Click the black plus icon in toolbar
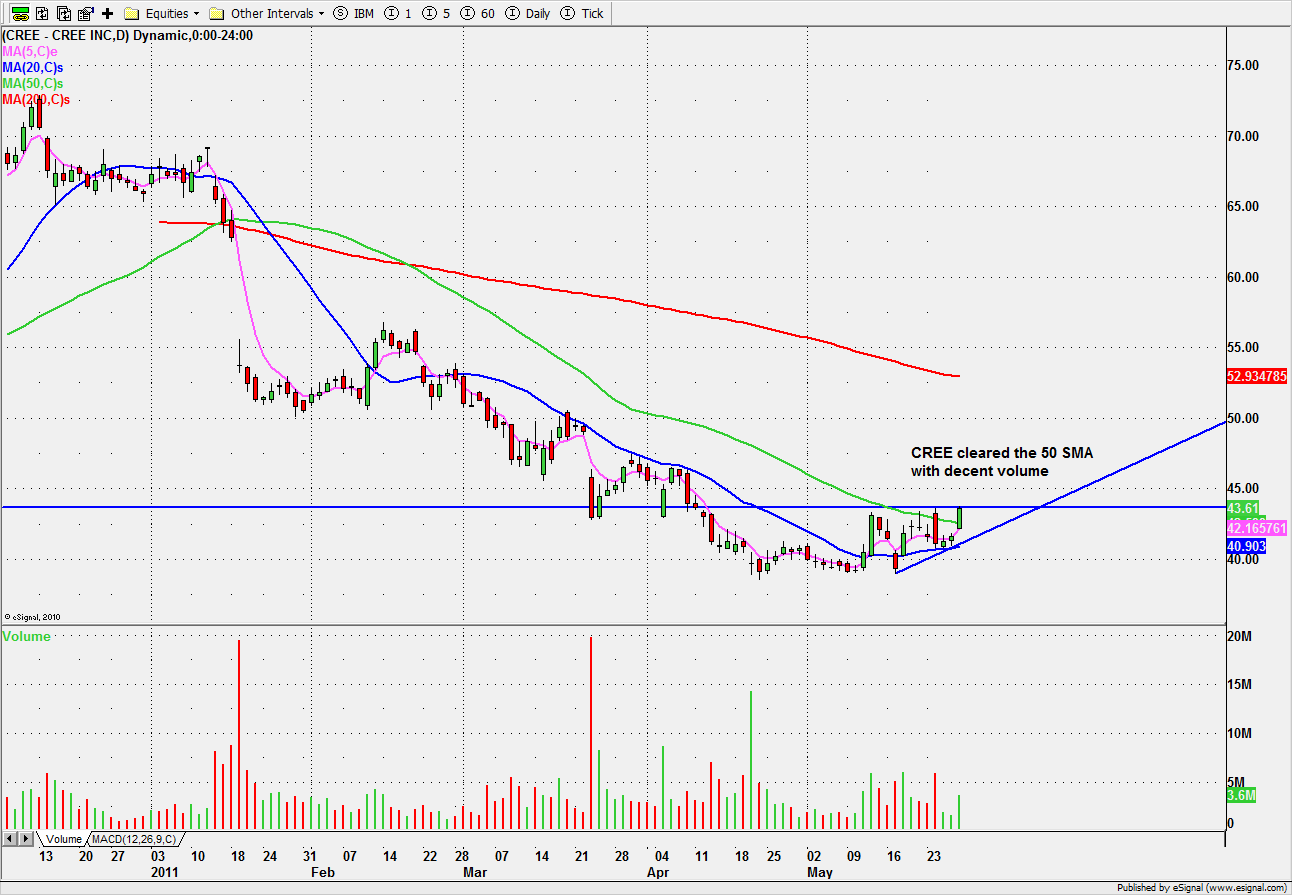 pyautogui.click(x=107, y=13)
